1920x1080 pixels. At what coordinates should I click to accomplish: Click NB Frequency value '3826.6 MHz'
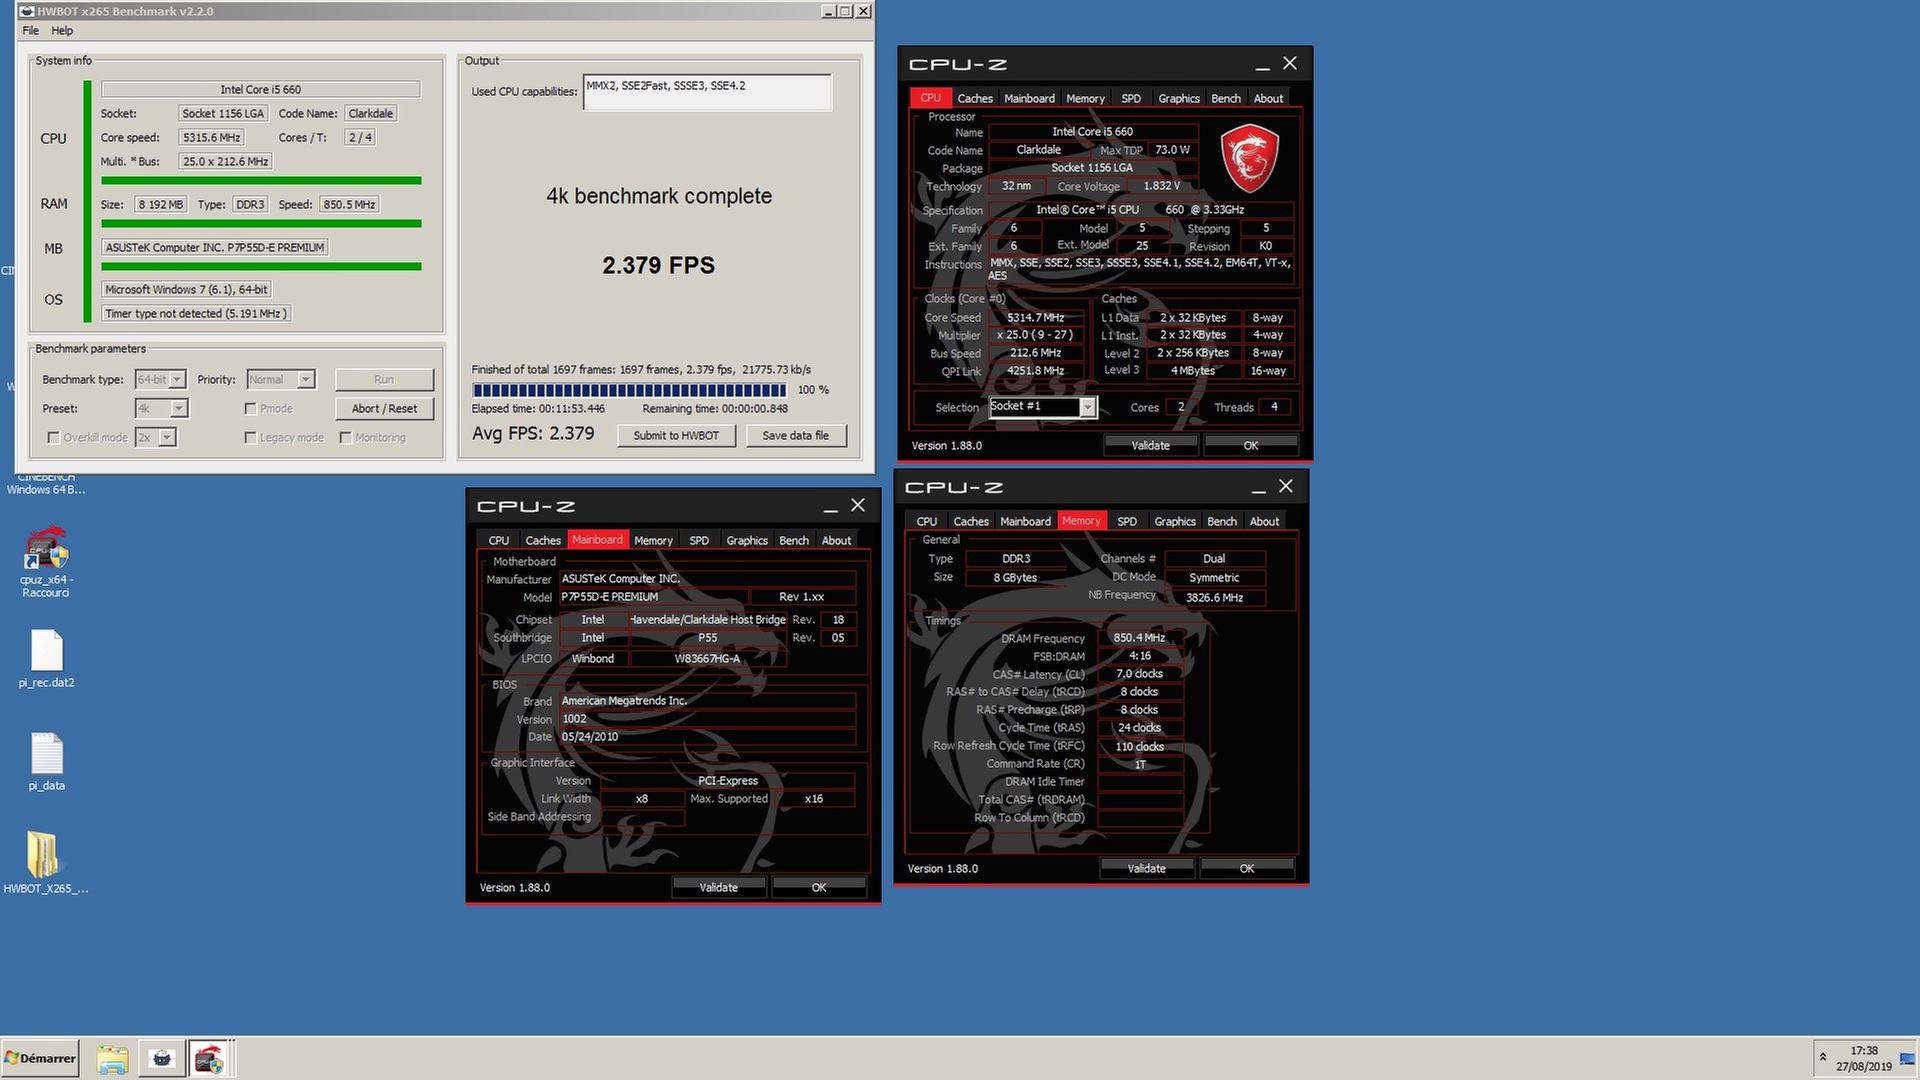point(1214,597)
